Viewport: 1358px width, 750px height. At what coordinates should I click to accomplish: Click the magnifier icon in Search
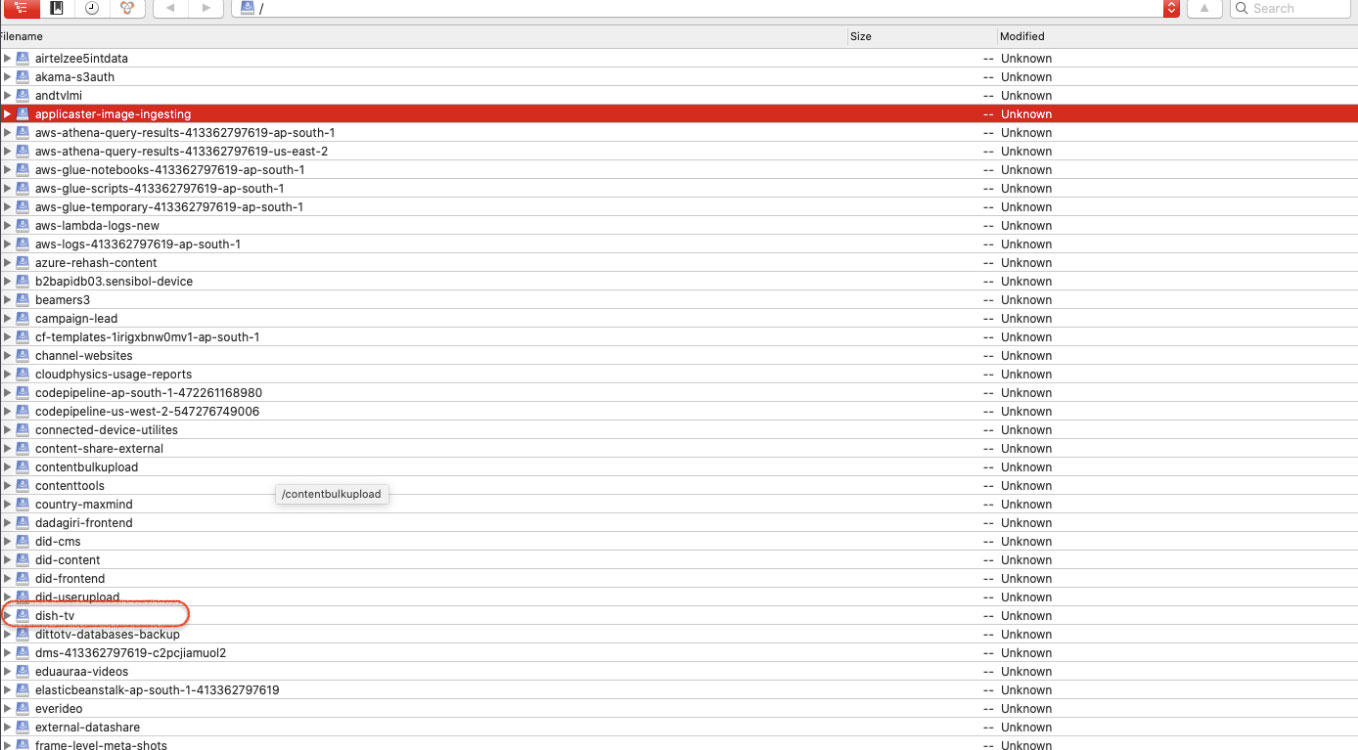click(1241, 8)
